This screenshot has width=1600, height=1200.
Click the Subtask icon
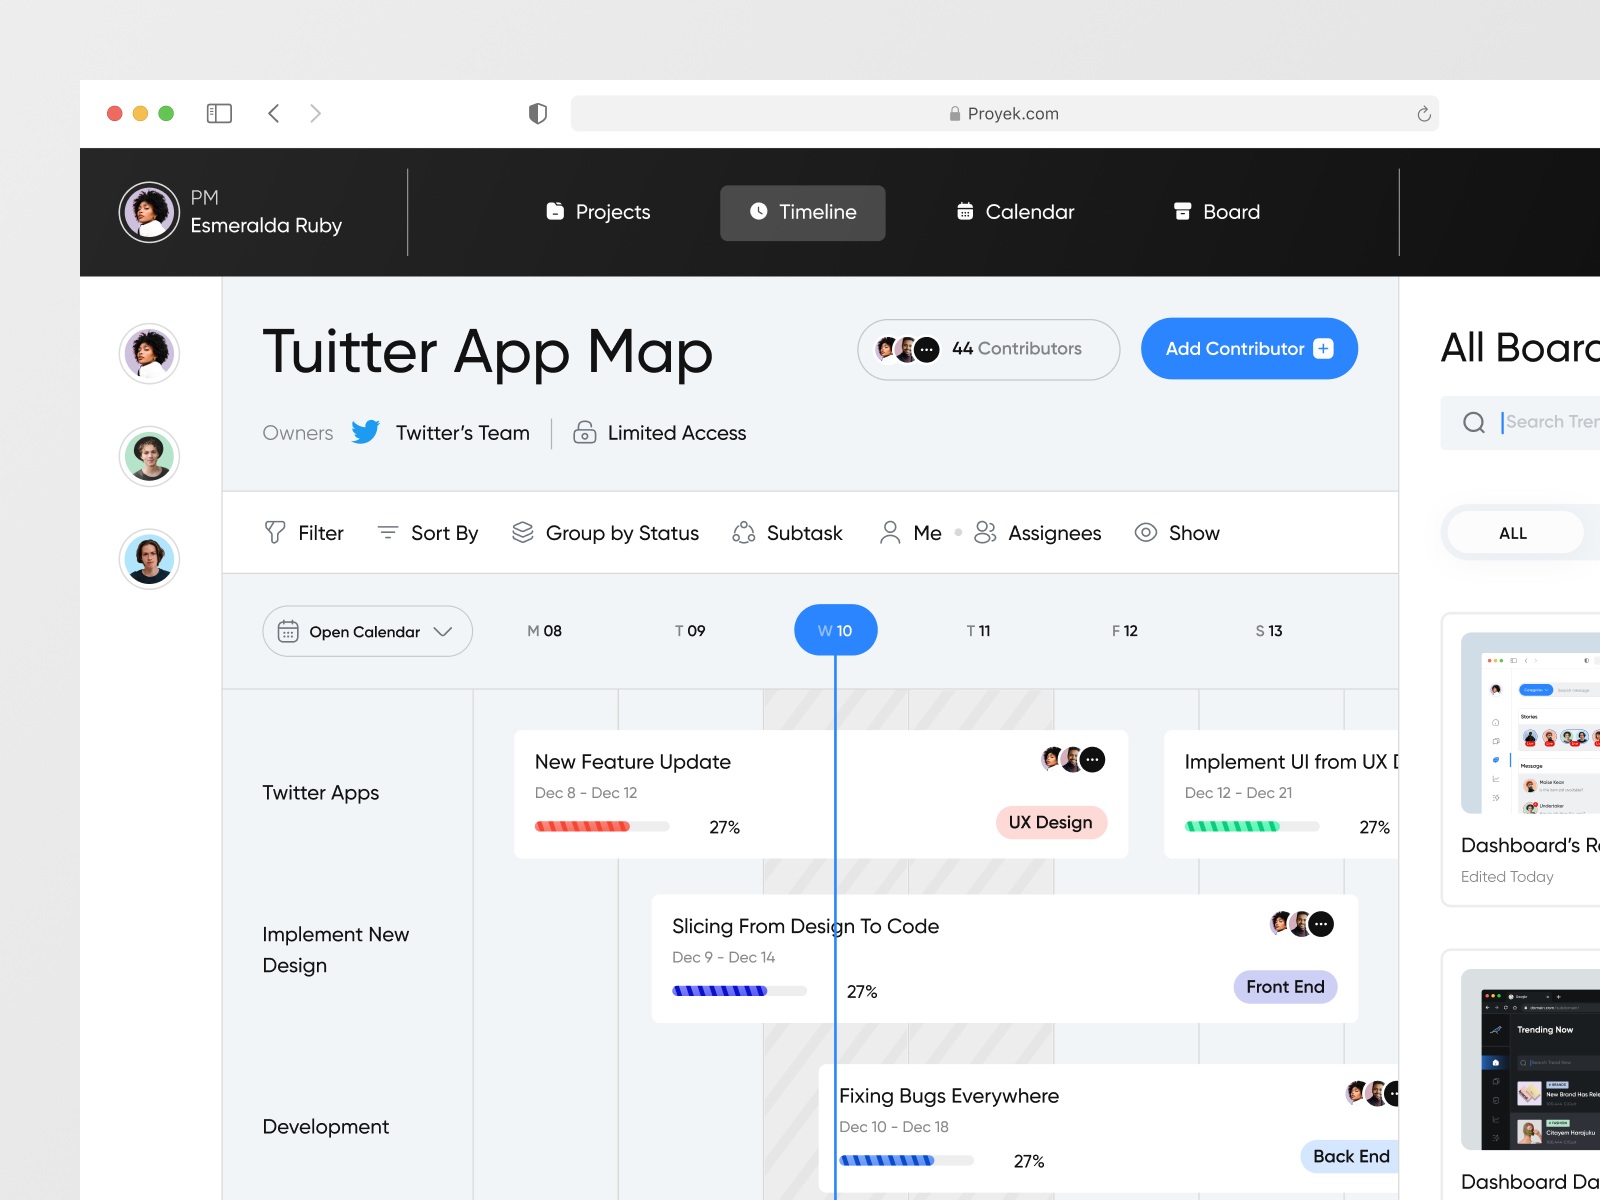(x=742, y=532)
